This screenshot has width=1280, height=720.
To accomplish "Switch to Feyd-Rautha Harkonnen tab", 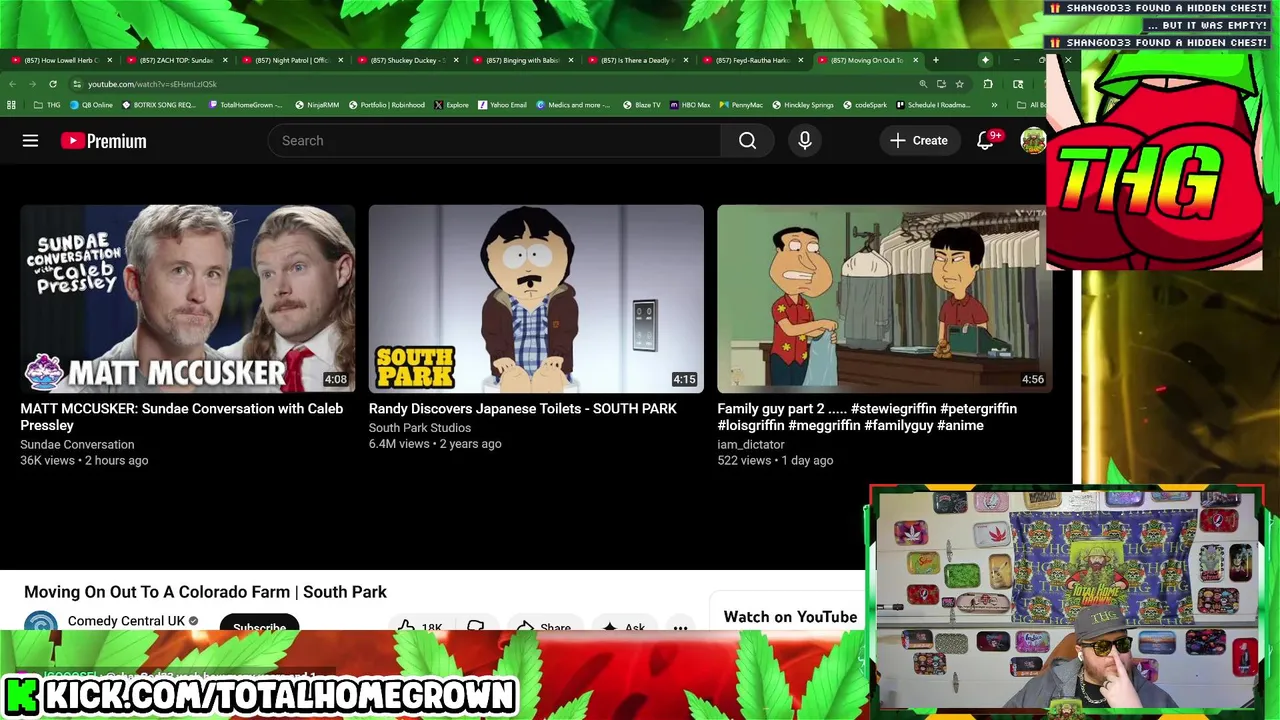I will [x=752, y=60].
